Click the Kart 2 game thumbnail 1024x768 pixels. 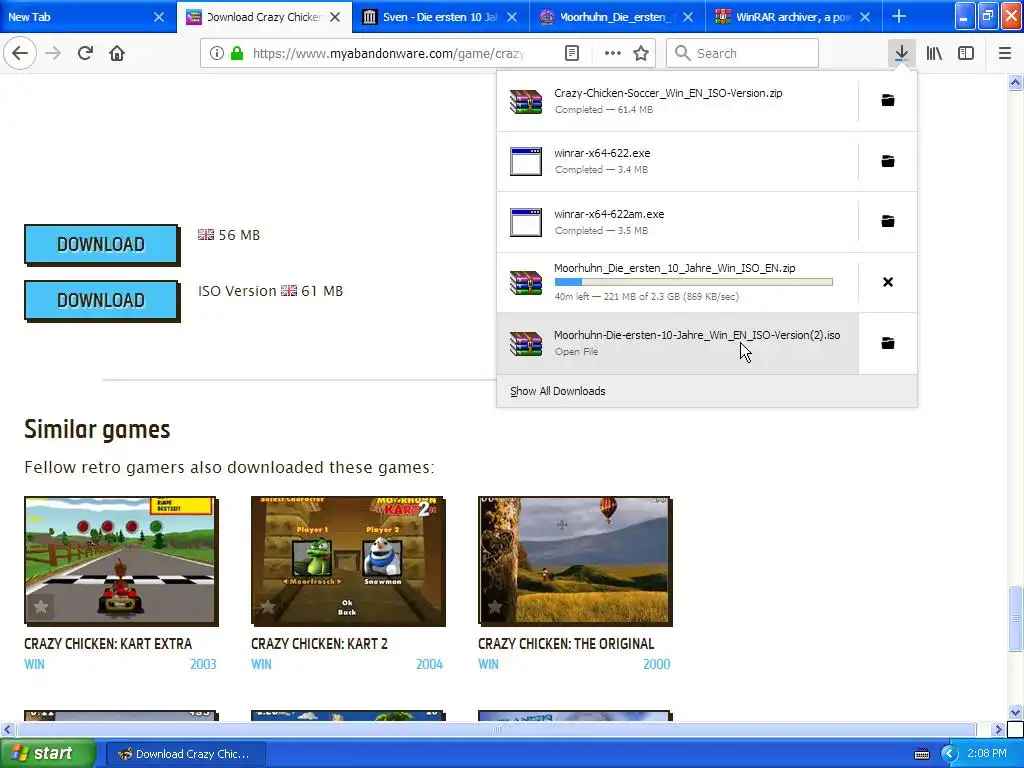click(x=348, y=561)
